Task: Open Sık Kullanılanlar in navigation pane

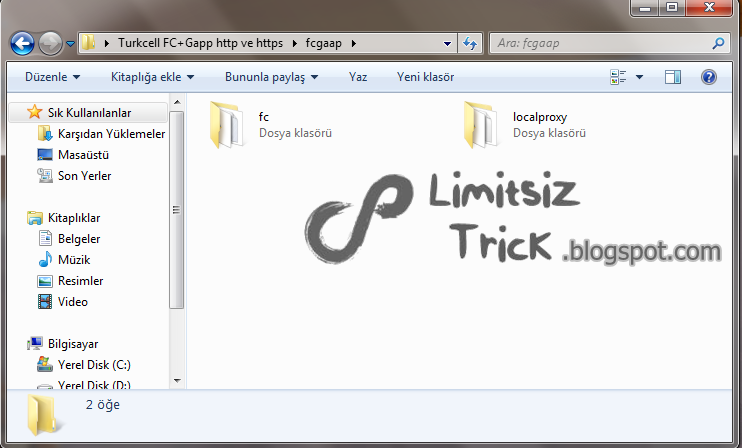Action: 89,113
